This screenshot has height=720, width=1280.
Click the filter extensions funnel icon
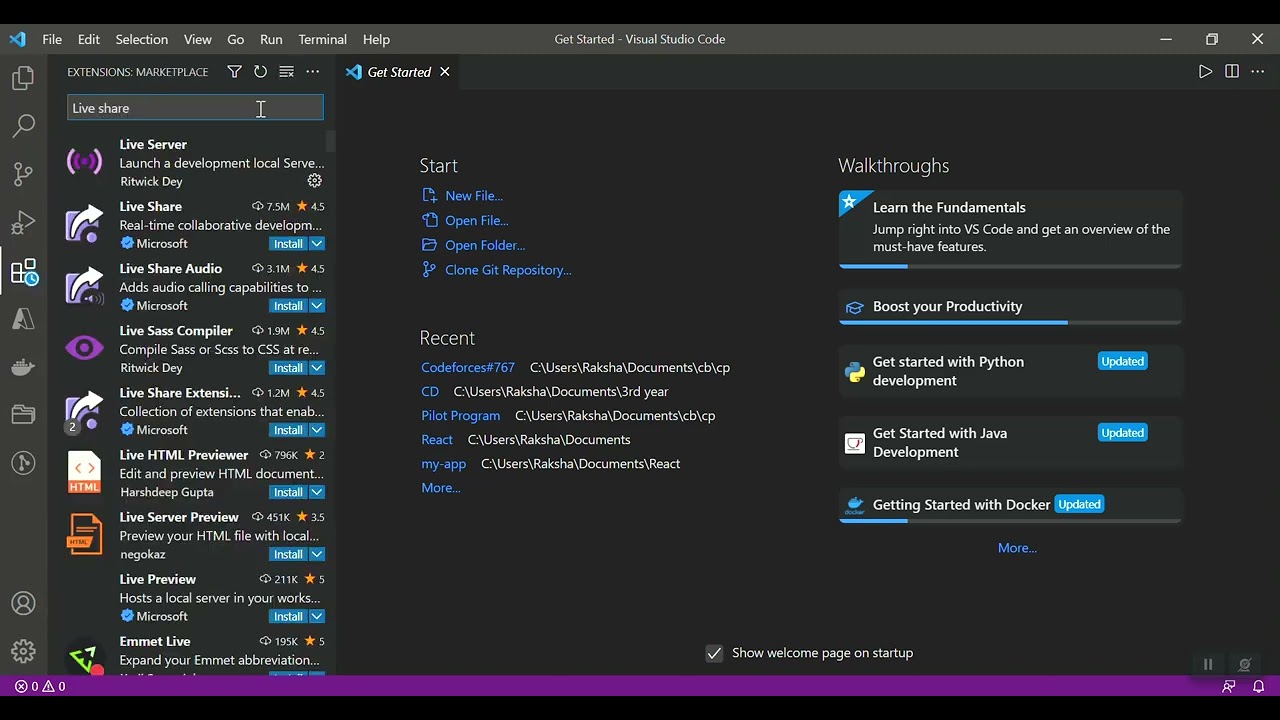click(234, 72)
